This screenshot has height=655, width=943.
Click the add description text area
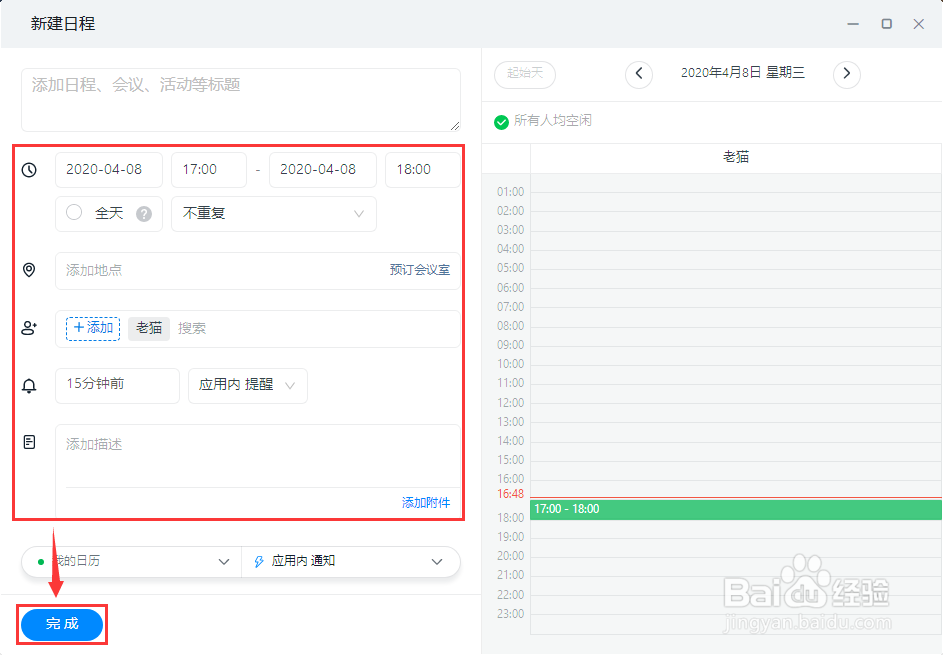tap(257, 456)
